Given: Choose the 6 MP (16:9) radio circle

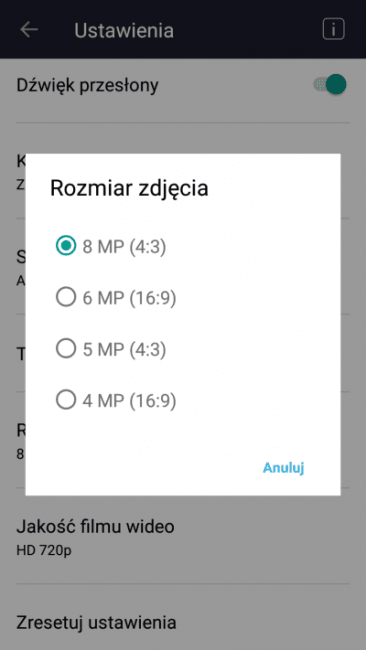Looking at the screenshot, I should [66, 298].
